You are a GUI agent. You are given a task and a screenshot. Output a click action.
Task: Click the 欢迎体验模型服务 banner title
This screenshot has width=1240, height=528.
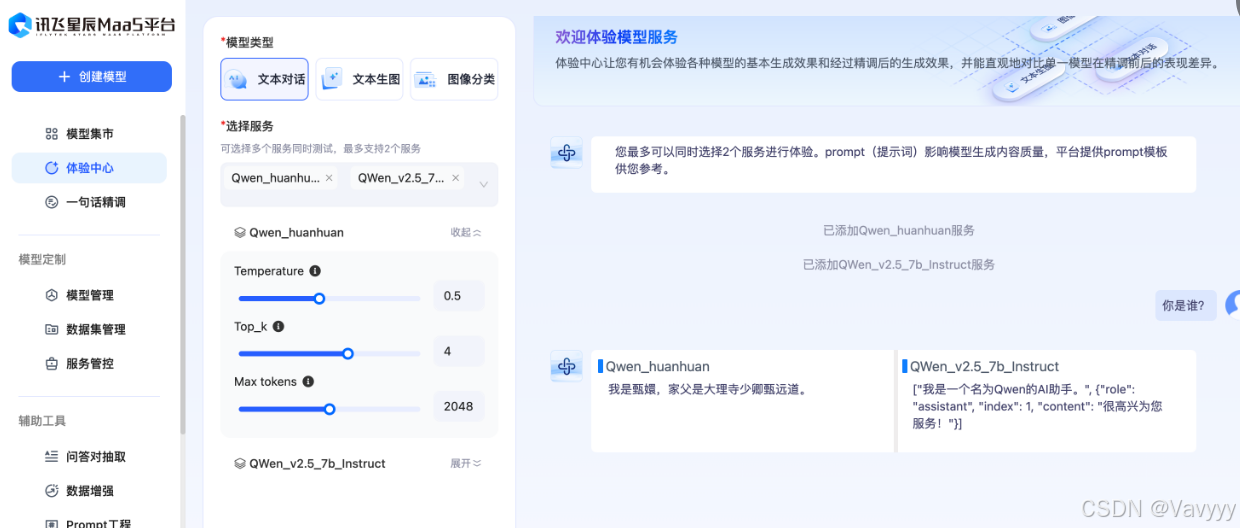[x=616, y=37]
